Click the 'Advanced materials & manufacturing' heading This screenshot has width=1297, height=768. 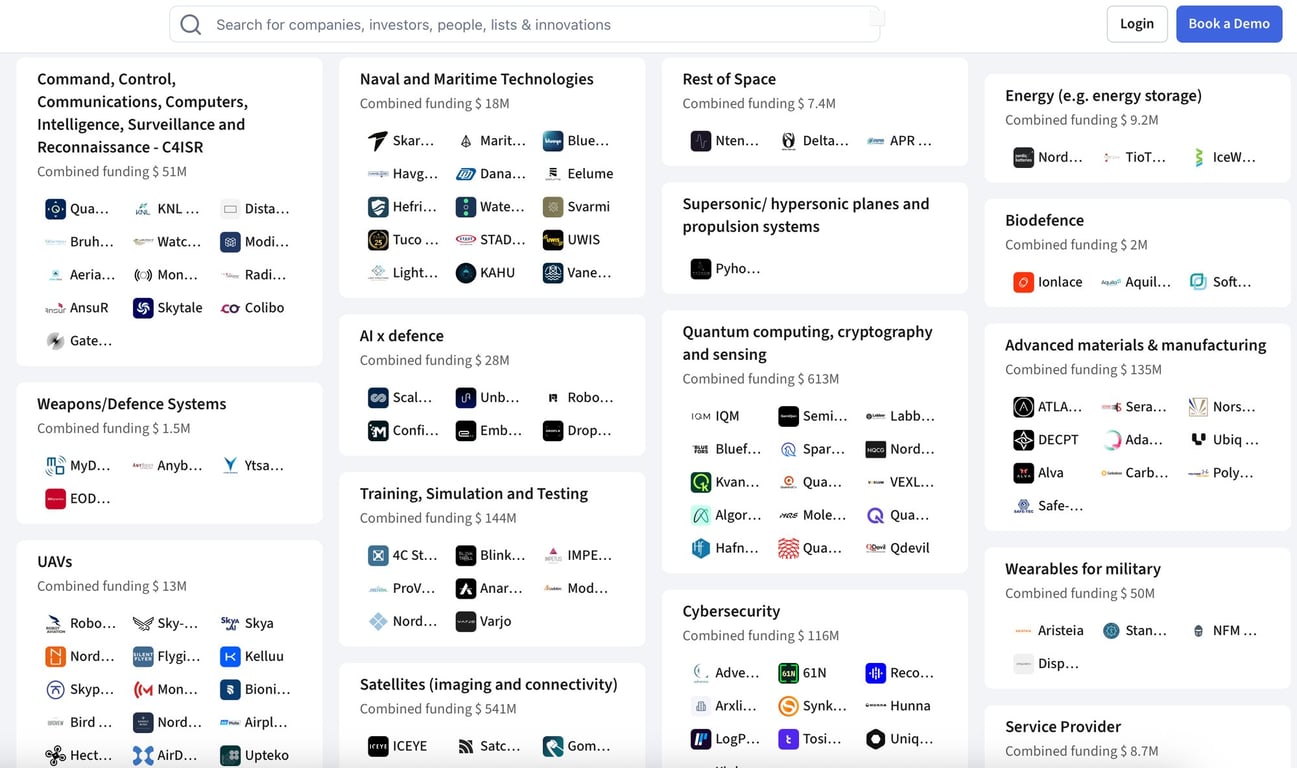(1136, 345)
